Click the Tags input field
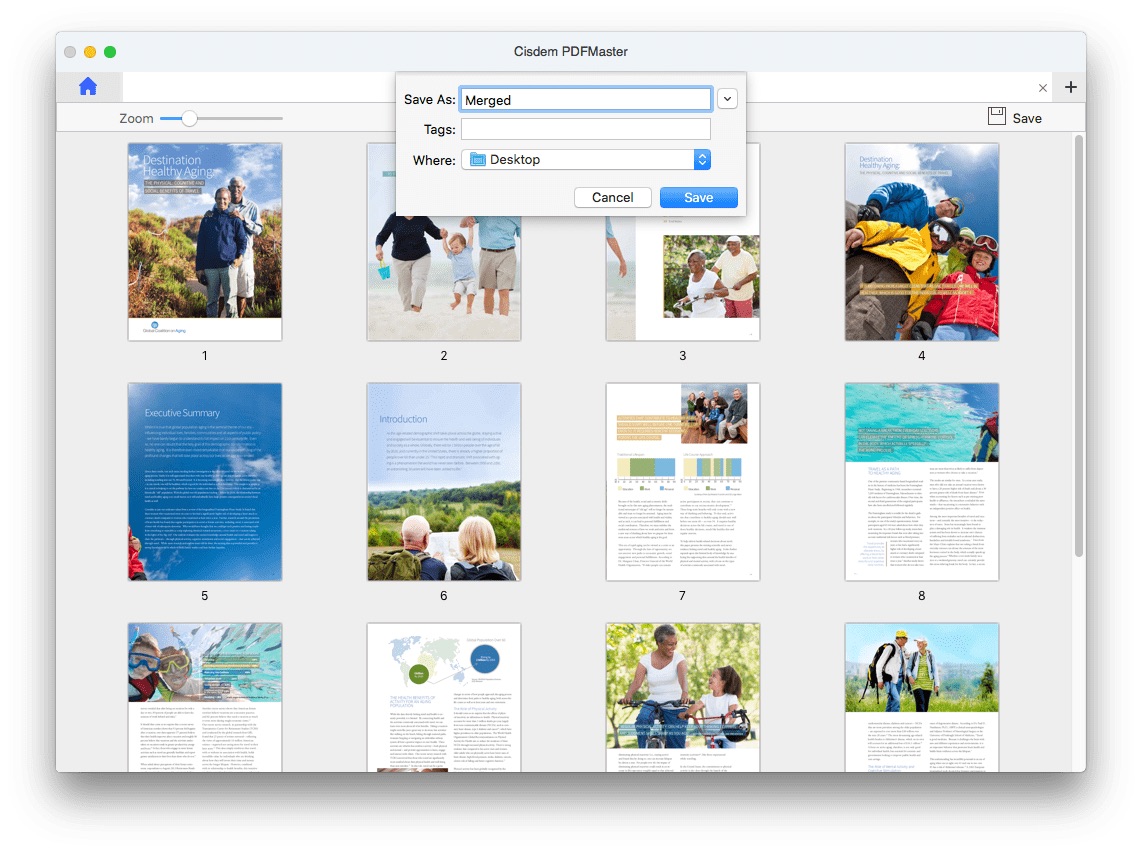The height and width of the screenshot is (852, 1142). point(585,129)
